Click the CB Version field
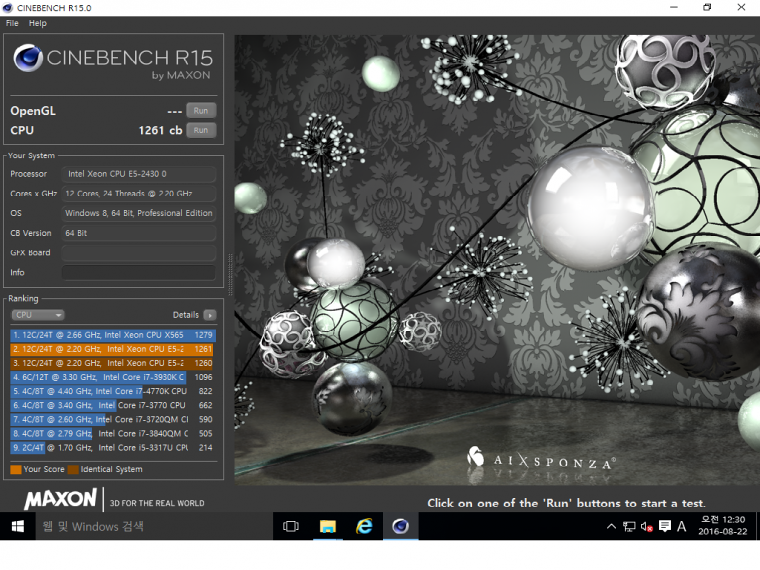 139,233
